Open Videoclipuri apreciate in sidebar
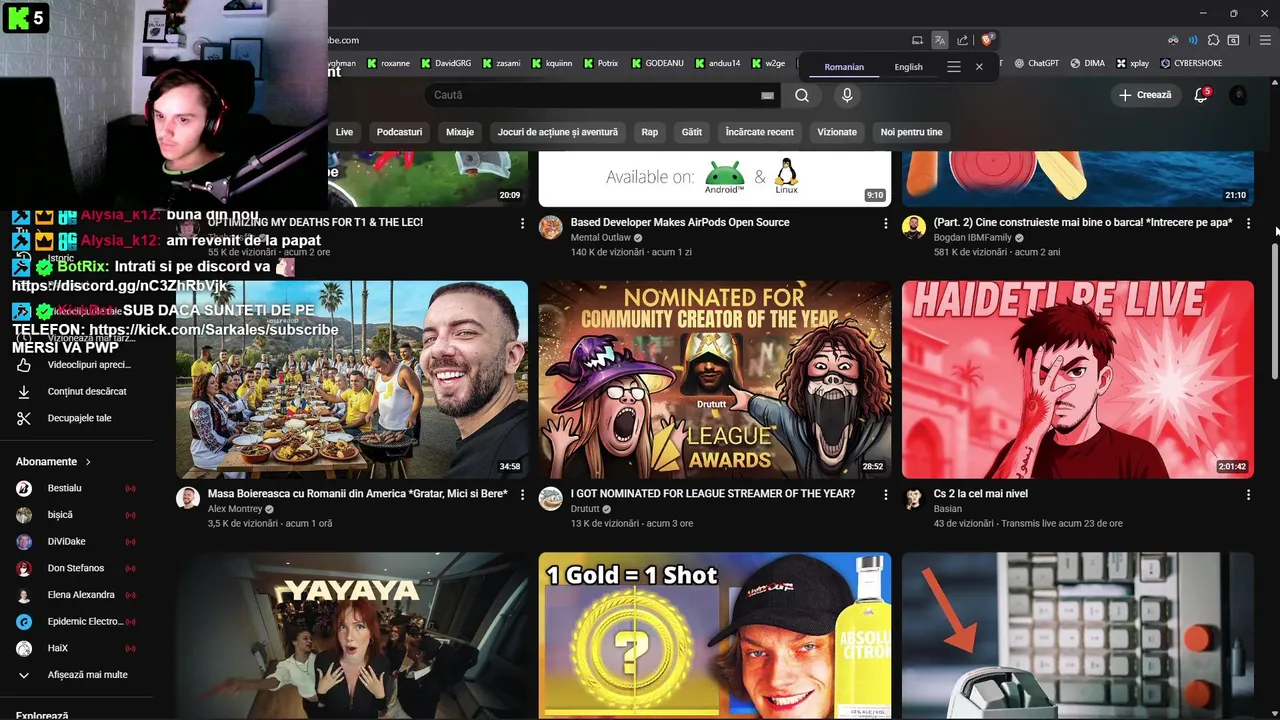 (x=78, y=365)
